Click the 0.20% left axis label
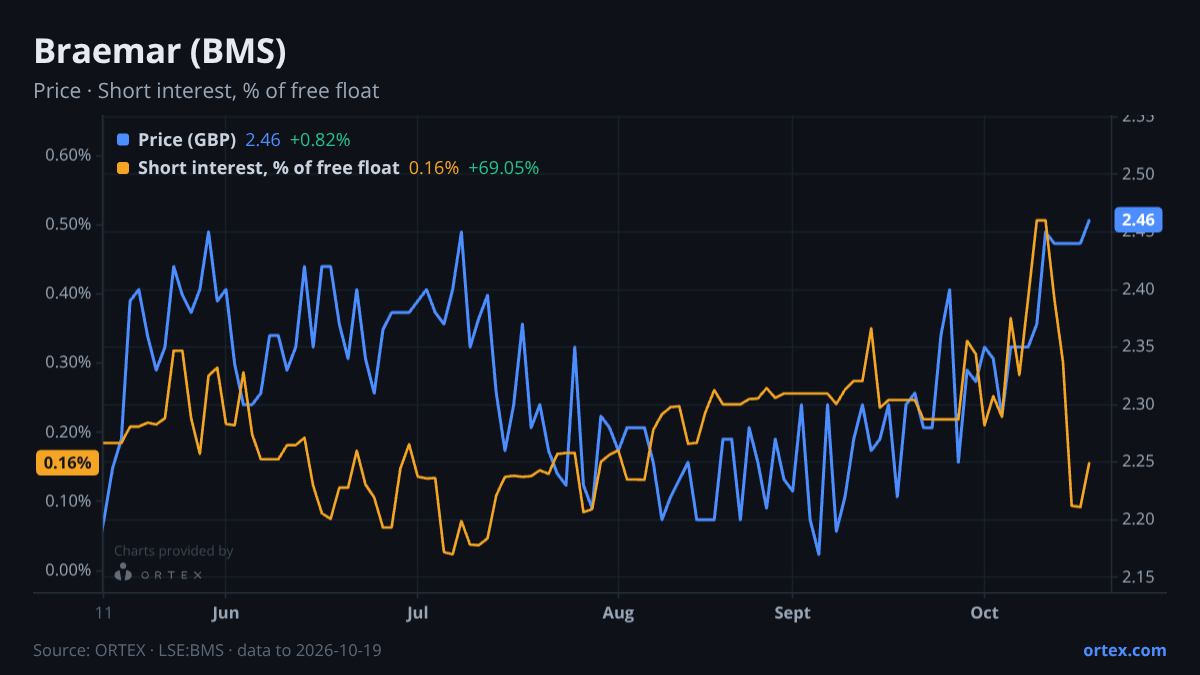This screenshot has height=675, width=1200. click(68, 432)
